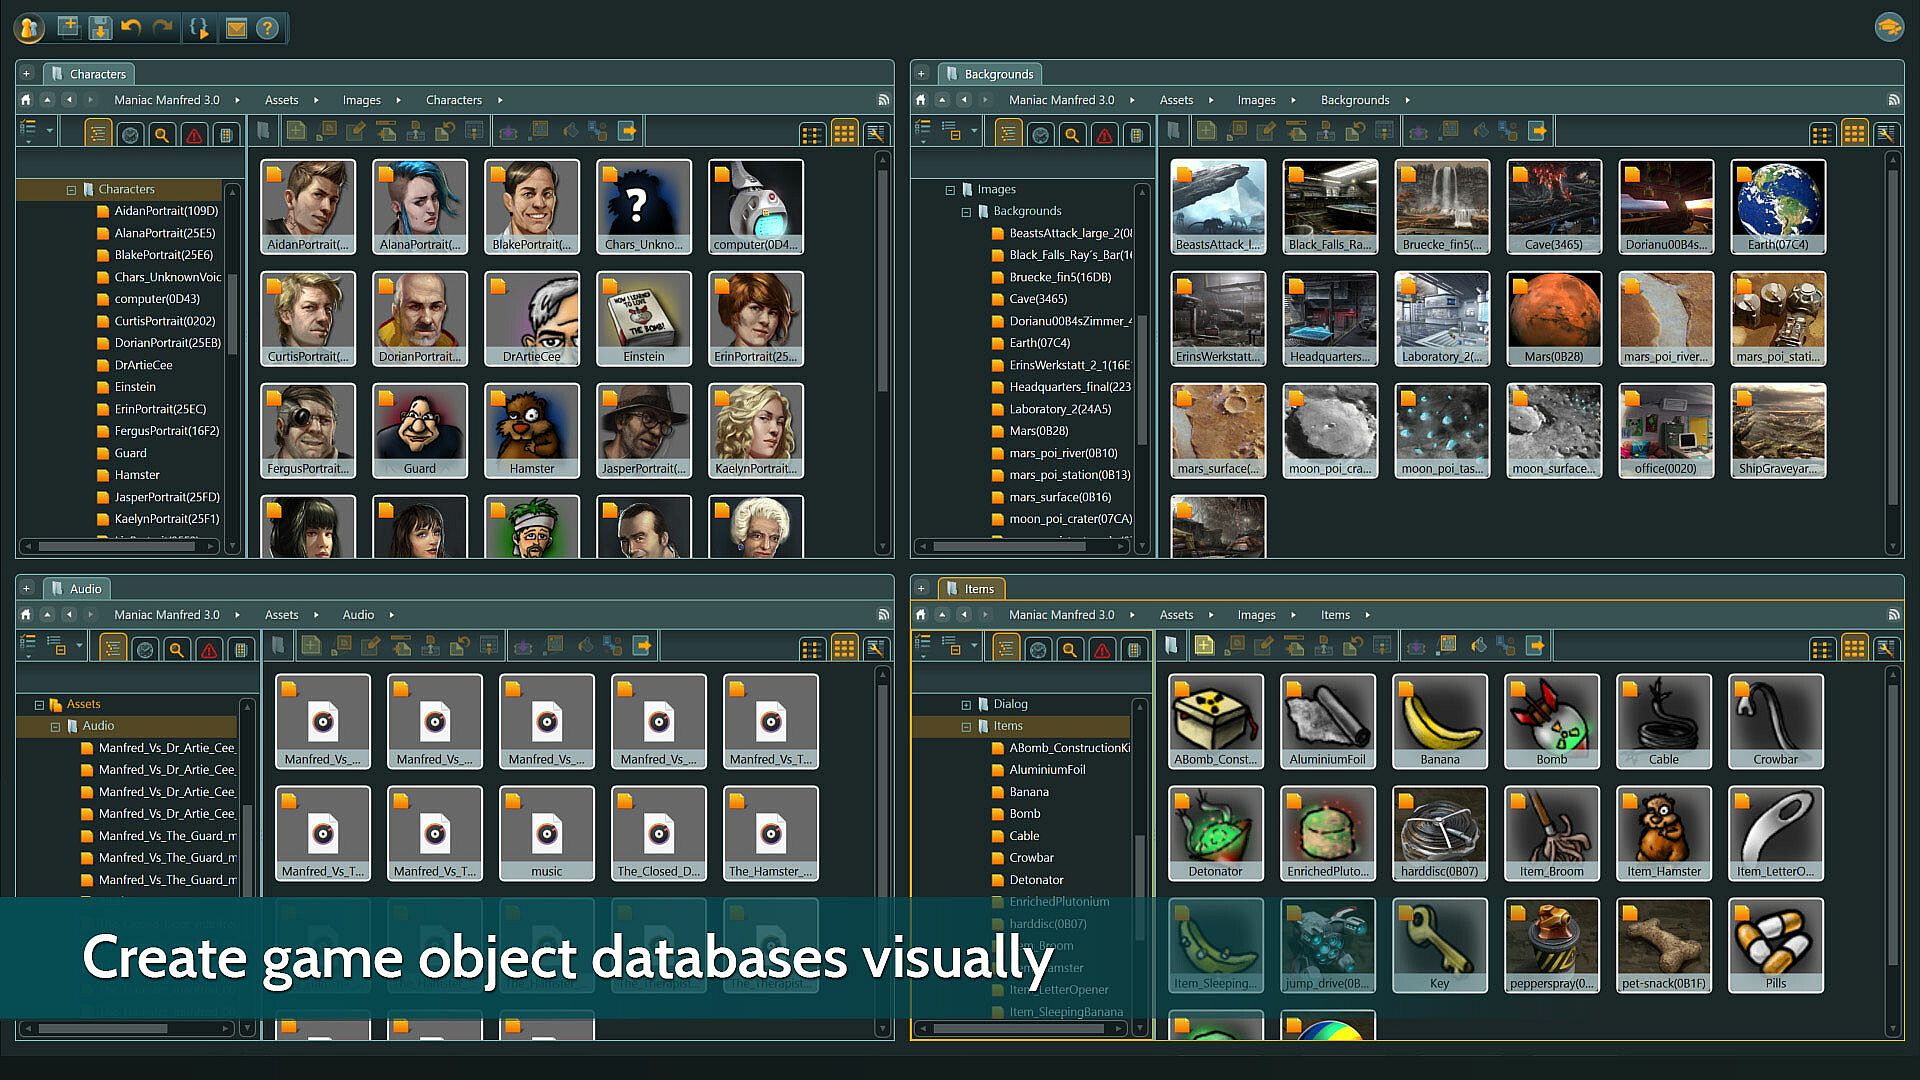Image resolution: width=1920 pixels, height=1080 pixels.
Task: Select the Earth(07C4) background thumbnail
Action: click(x=1778, y=205)
